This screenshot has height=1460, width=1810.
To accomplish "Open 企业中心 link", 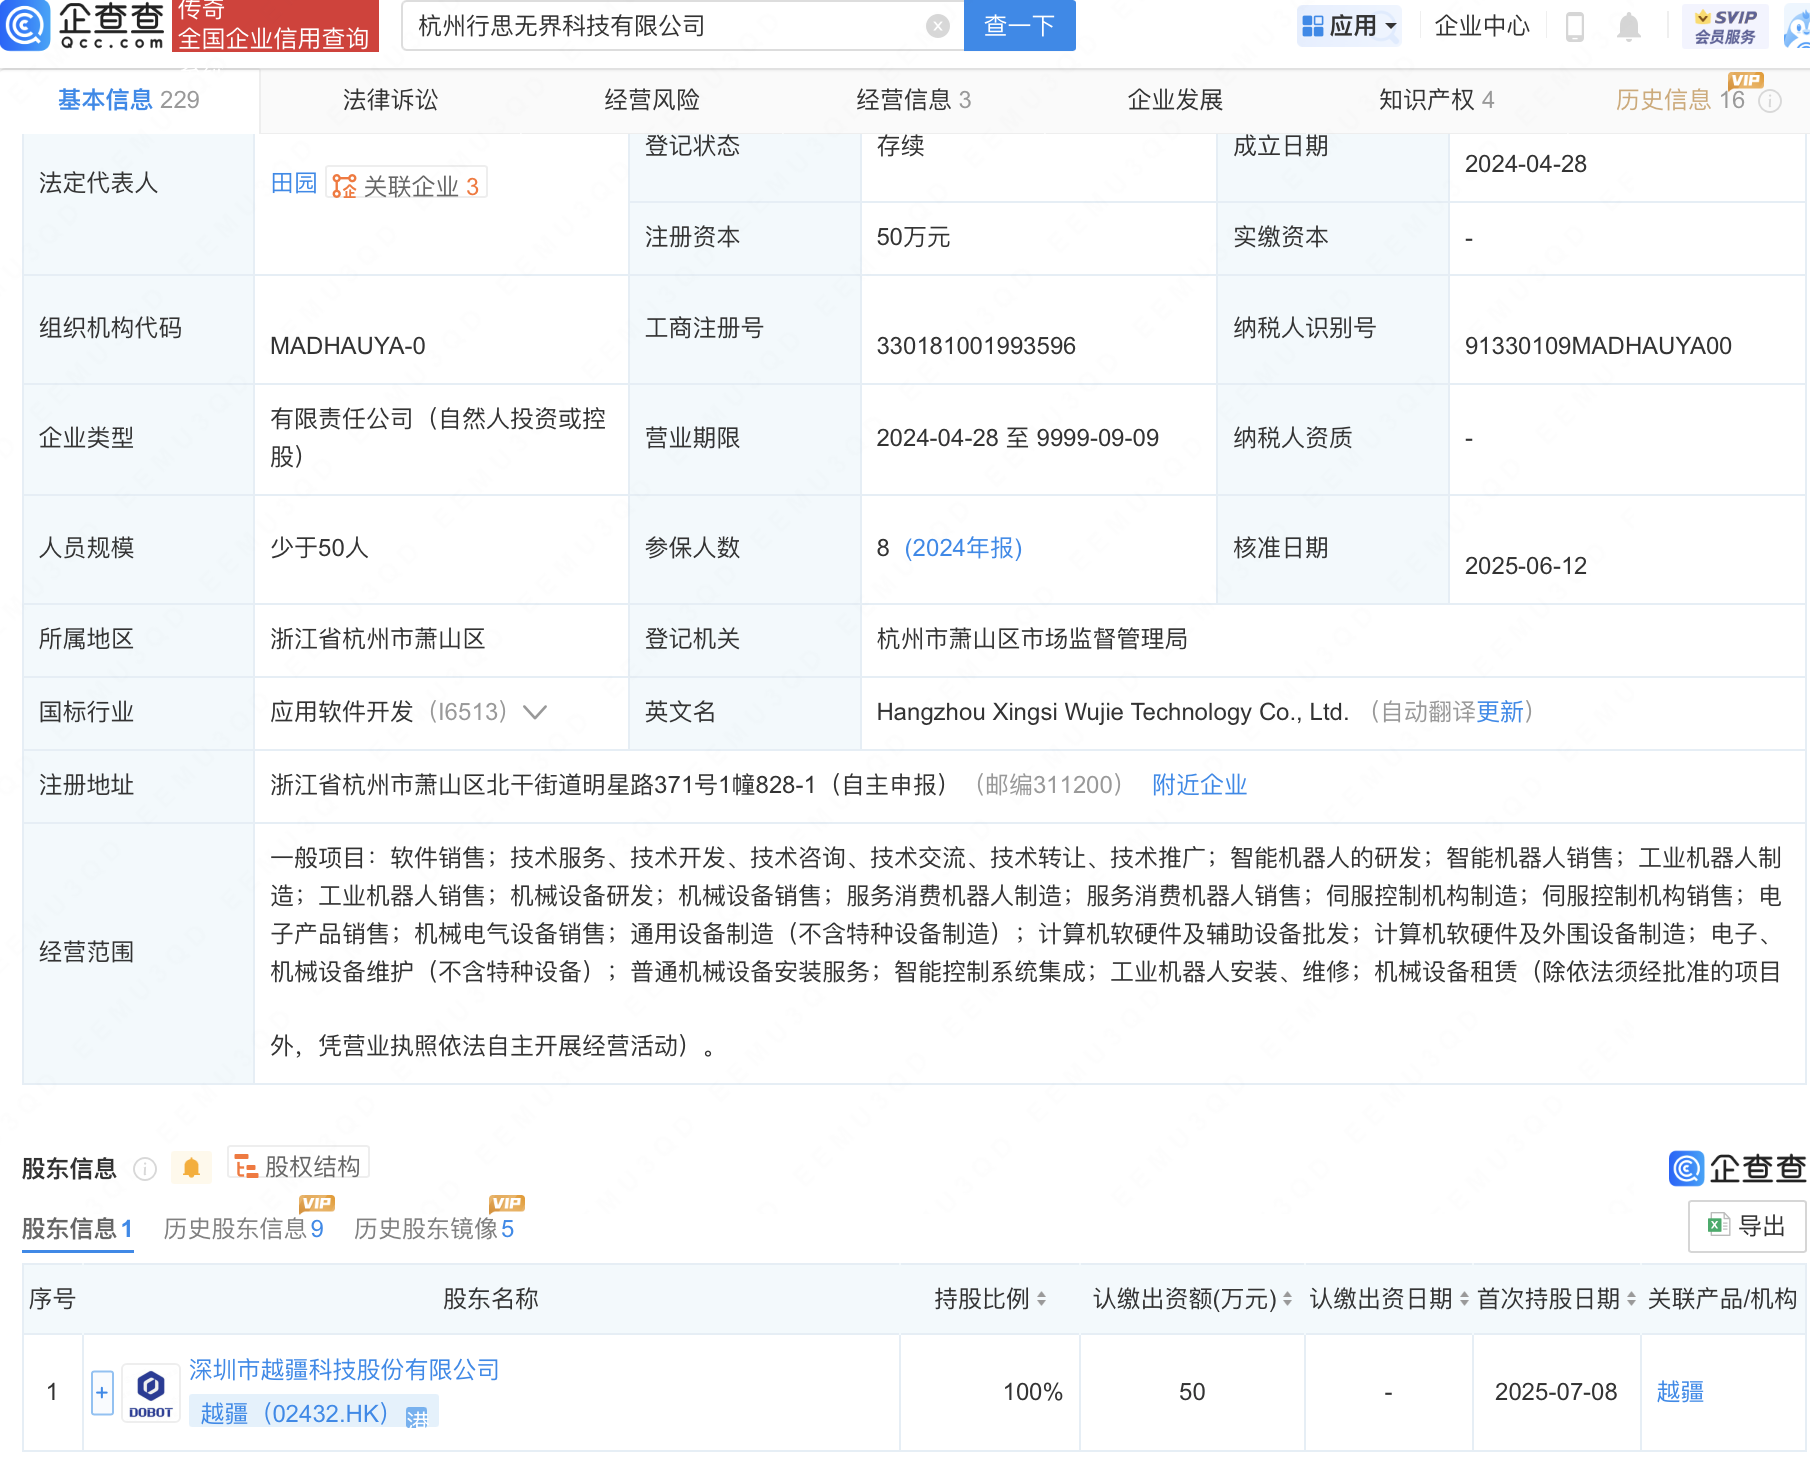I will [1482, 26].
